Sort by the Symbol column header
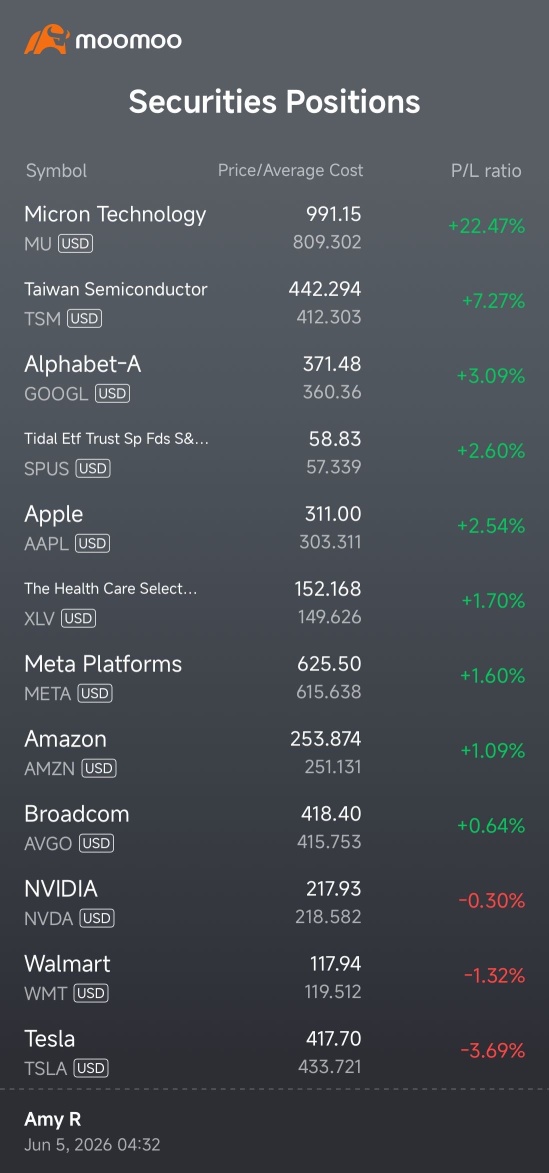This screenshot has height=1173, width=549. point(56,171)
